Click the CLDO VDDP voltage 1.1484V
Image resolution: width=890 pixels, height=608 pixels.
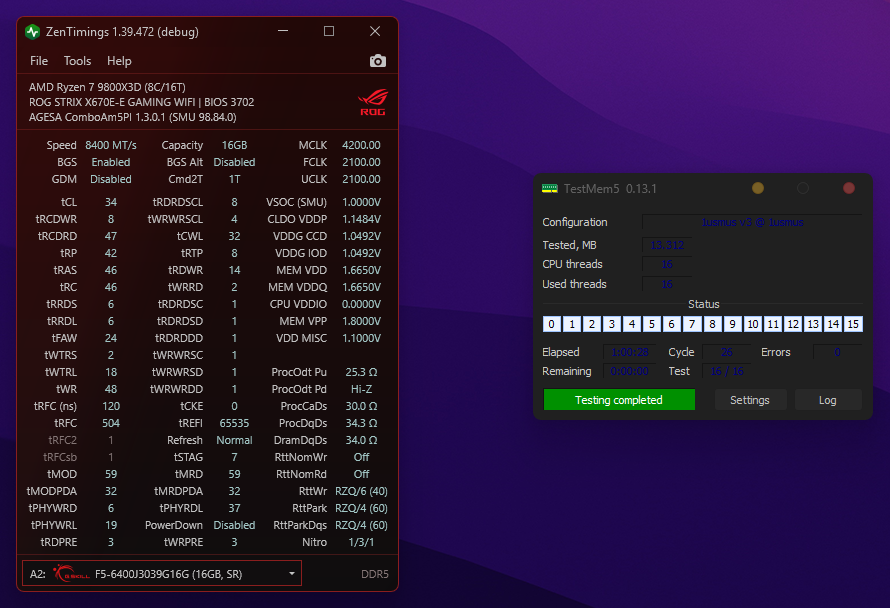point(361,219)
